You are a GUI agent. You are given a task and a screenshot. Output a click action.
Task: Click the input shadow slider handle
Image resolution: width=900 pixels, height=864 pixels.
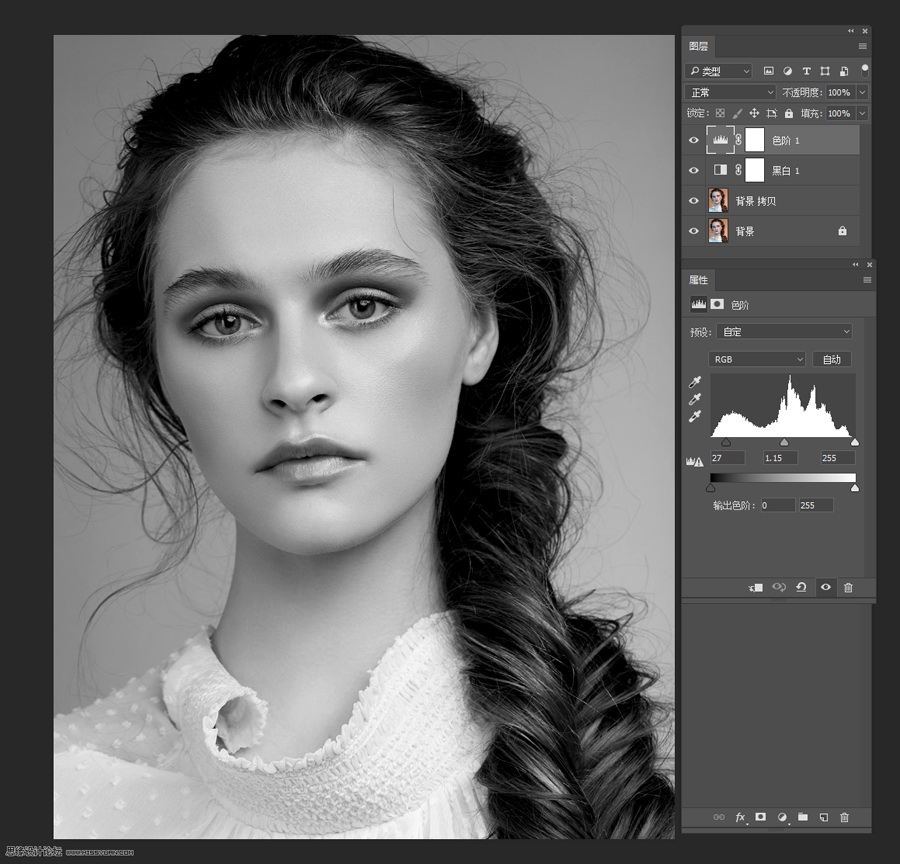(x=726, y=442)
